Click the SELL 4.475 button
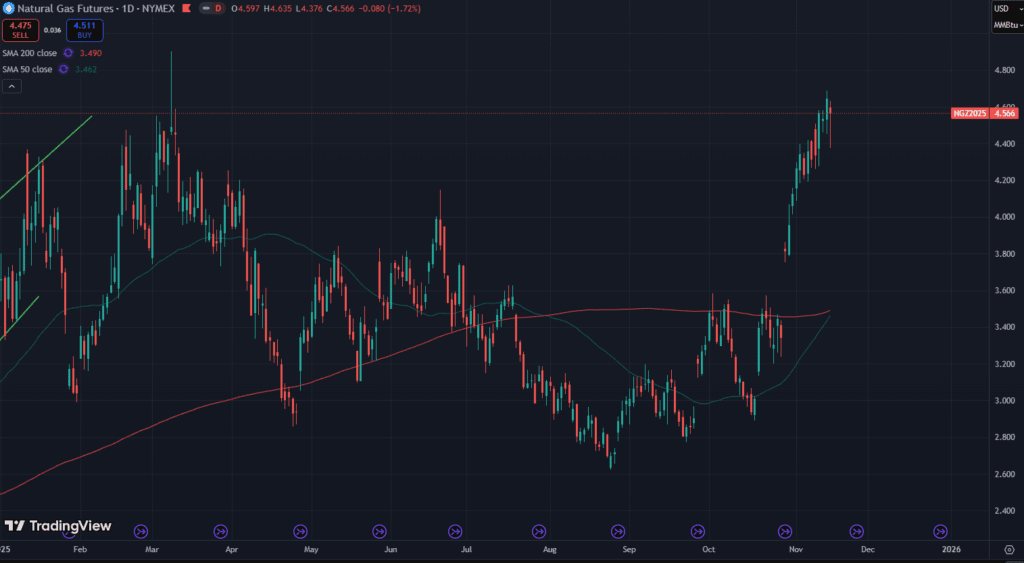 [21, 30]
